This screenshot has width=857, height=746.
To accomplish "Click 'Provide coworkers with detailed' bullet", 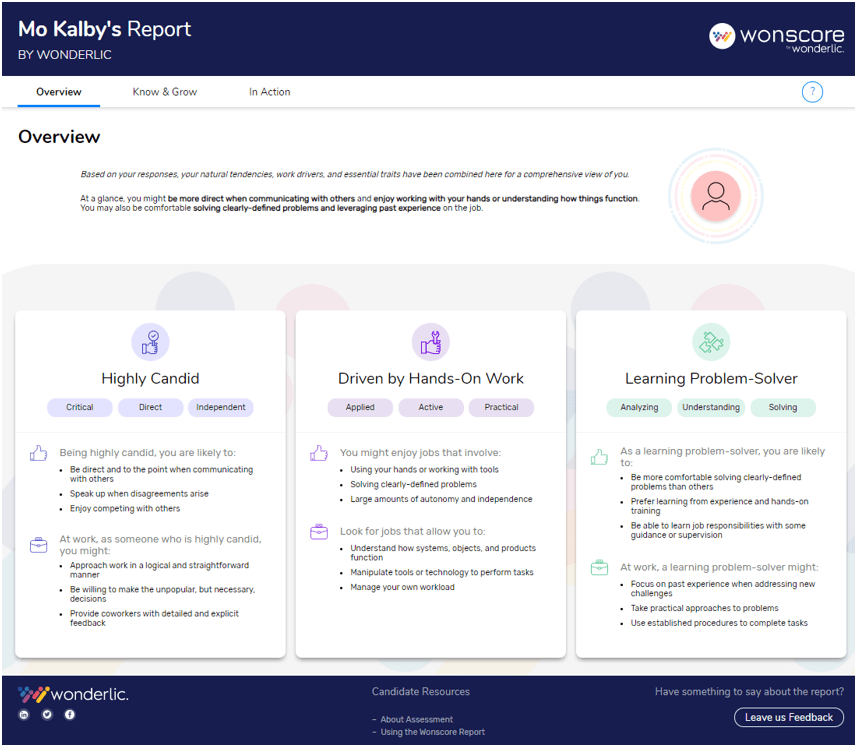I will pos(154,618).
